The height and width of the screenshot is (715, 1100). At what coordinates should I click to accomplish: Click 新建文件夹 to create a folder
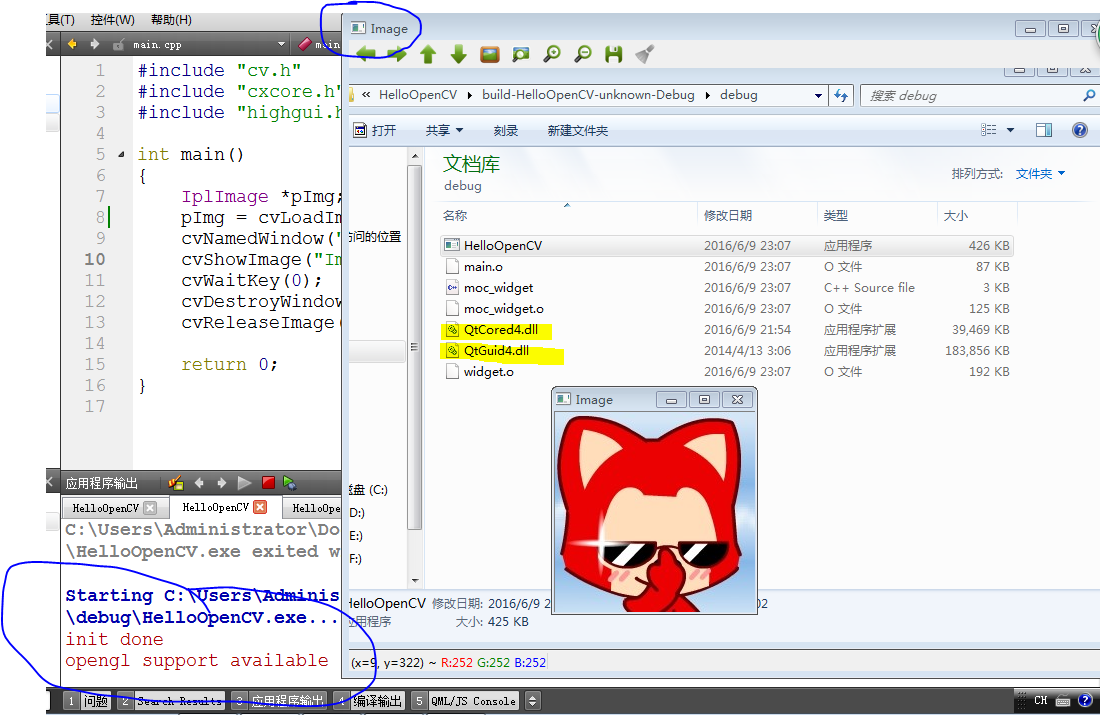coord(577,131)
